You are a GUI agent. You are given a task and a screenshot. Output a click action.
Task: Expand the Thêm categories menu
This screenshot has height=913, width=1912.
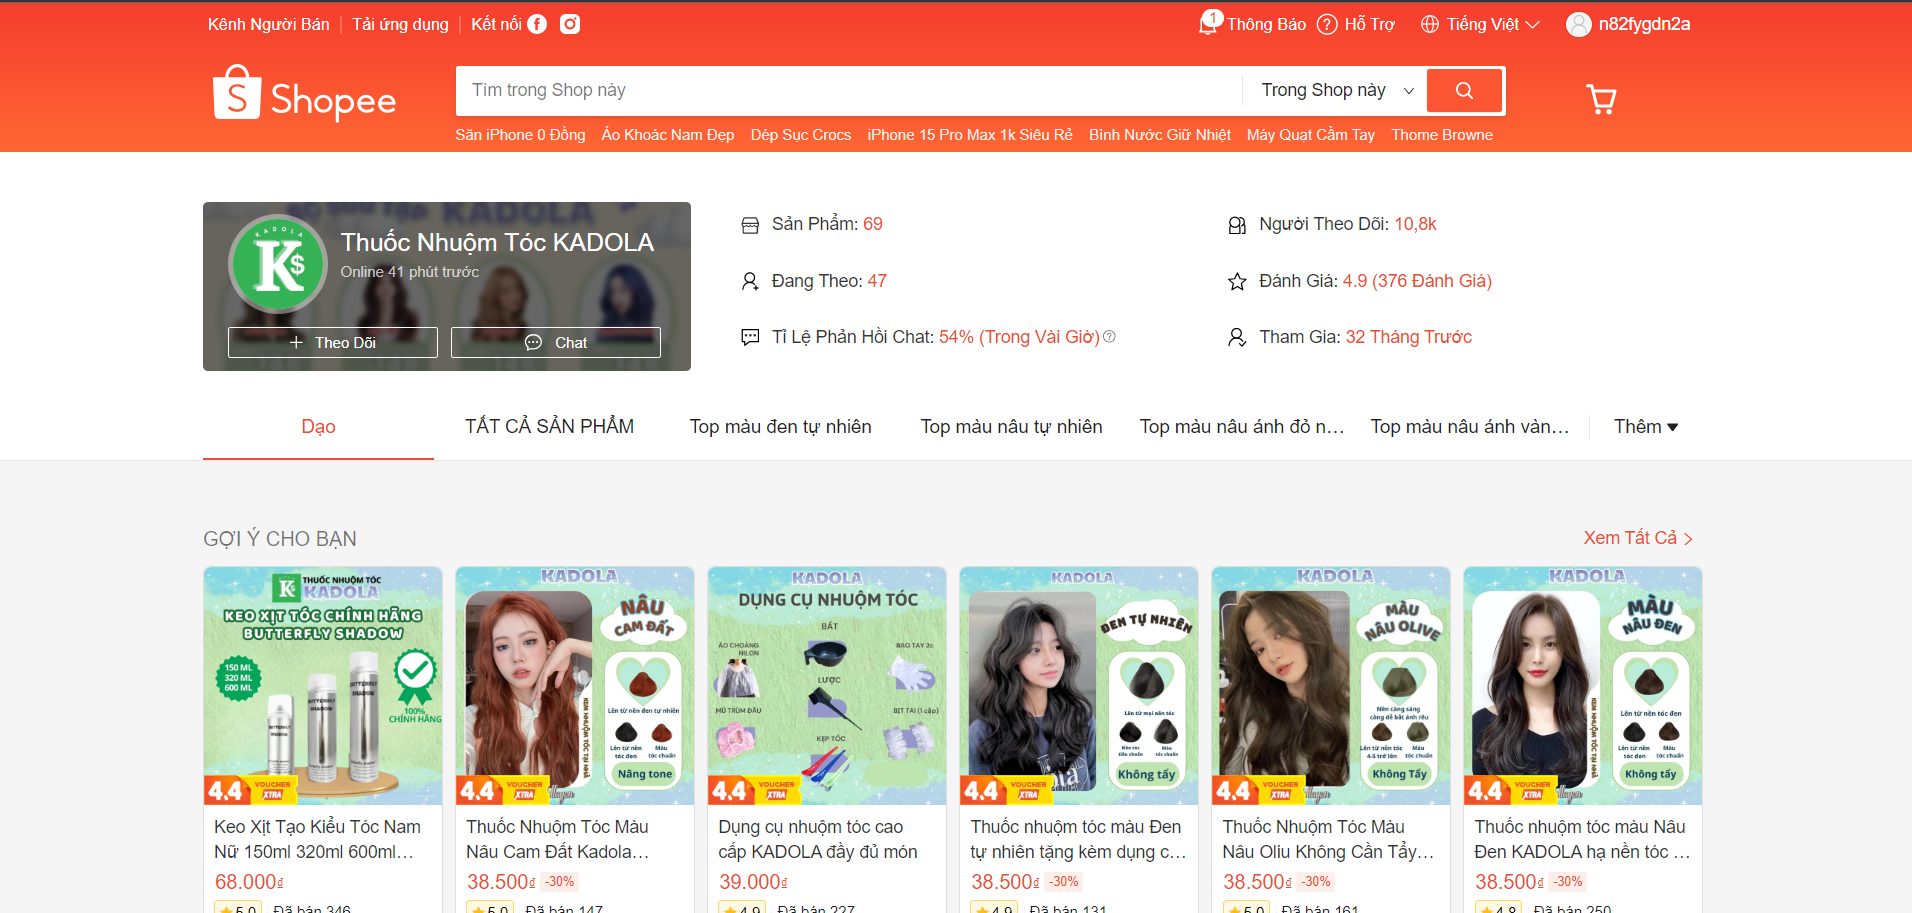pos(1645,427)
